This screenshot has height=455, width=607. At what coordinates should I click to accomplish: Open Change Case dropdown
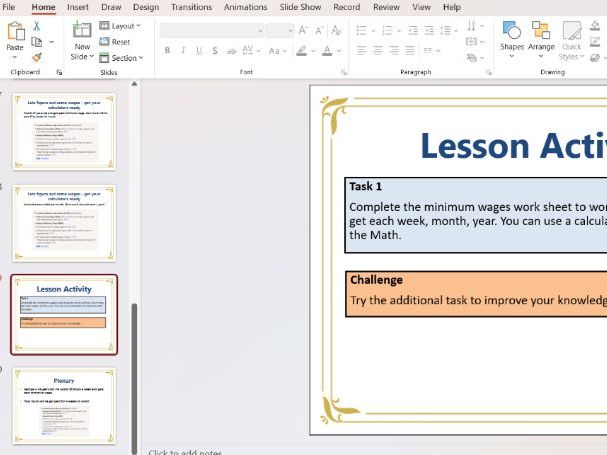pyautogui.click(x=278, y=51)
